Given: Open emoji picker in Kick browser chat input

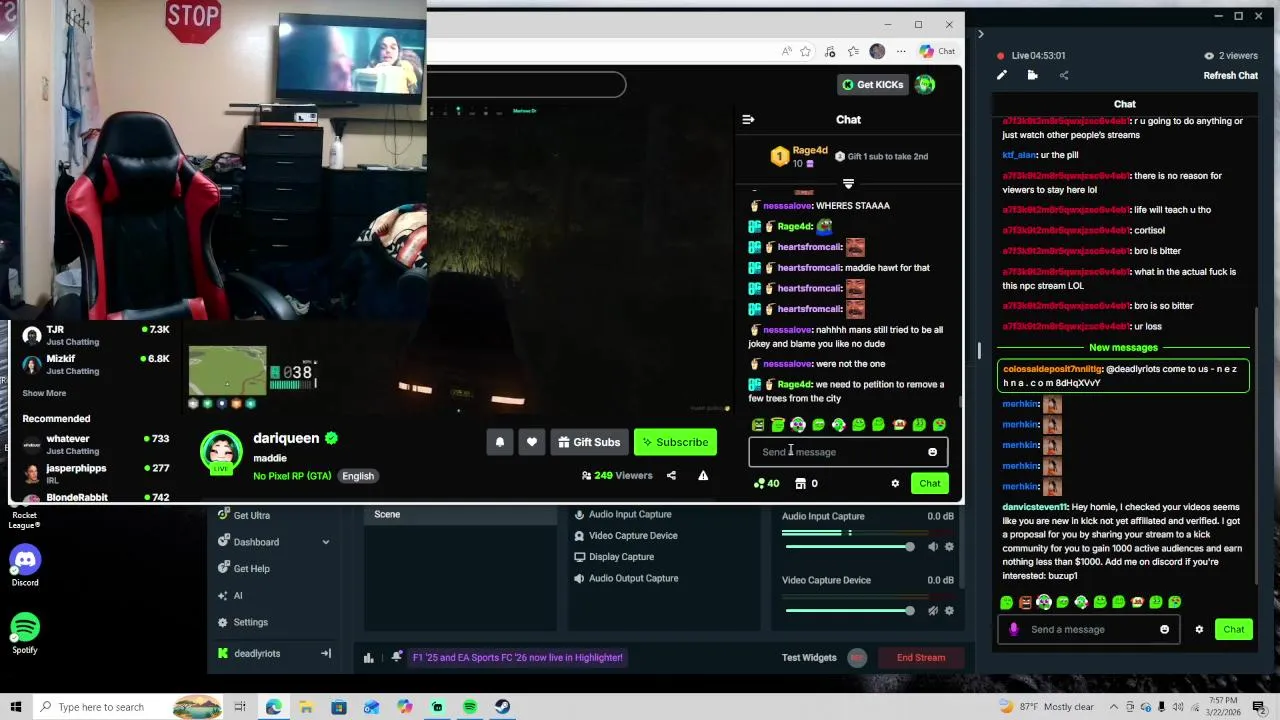Looking at the screenshot, I should [x=932, y=452].
